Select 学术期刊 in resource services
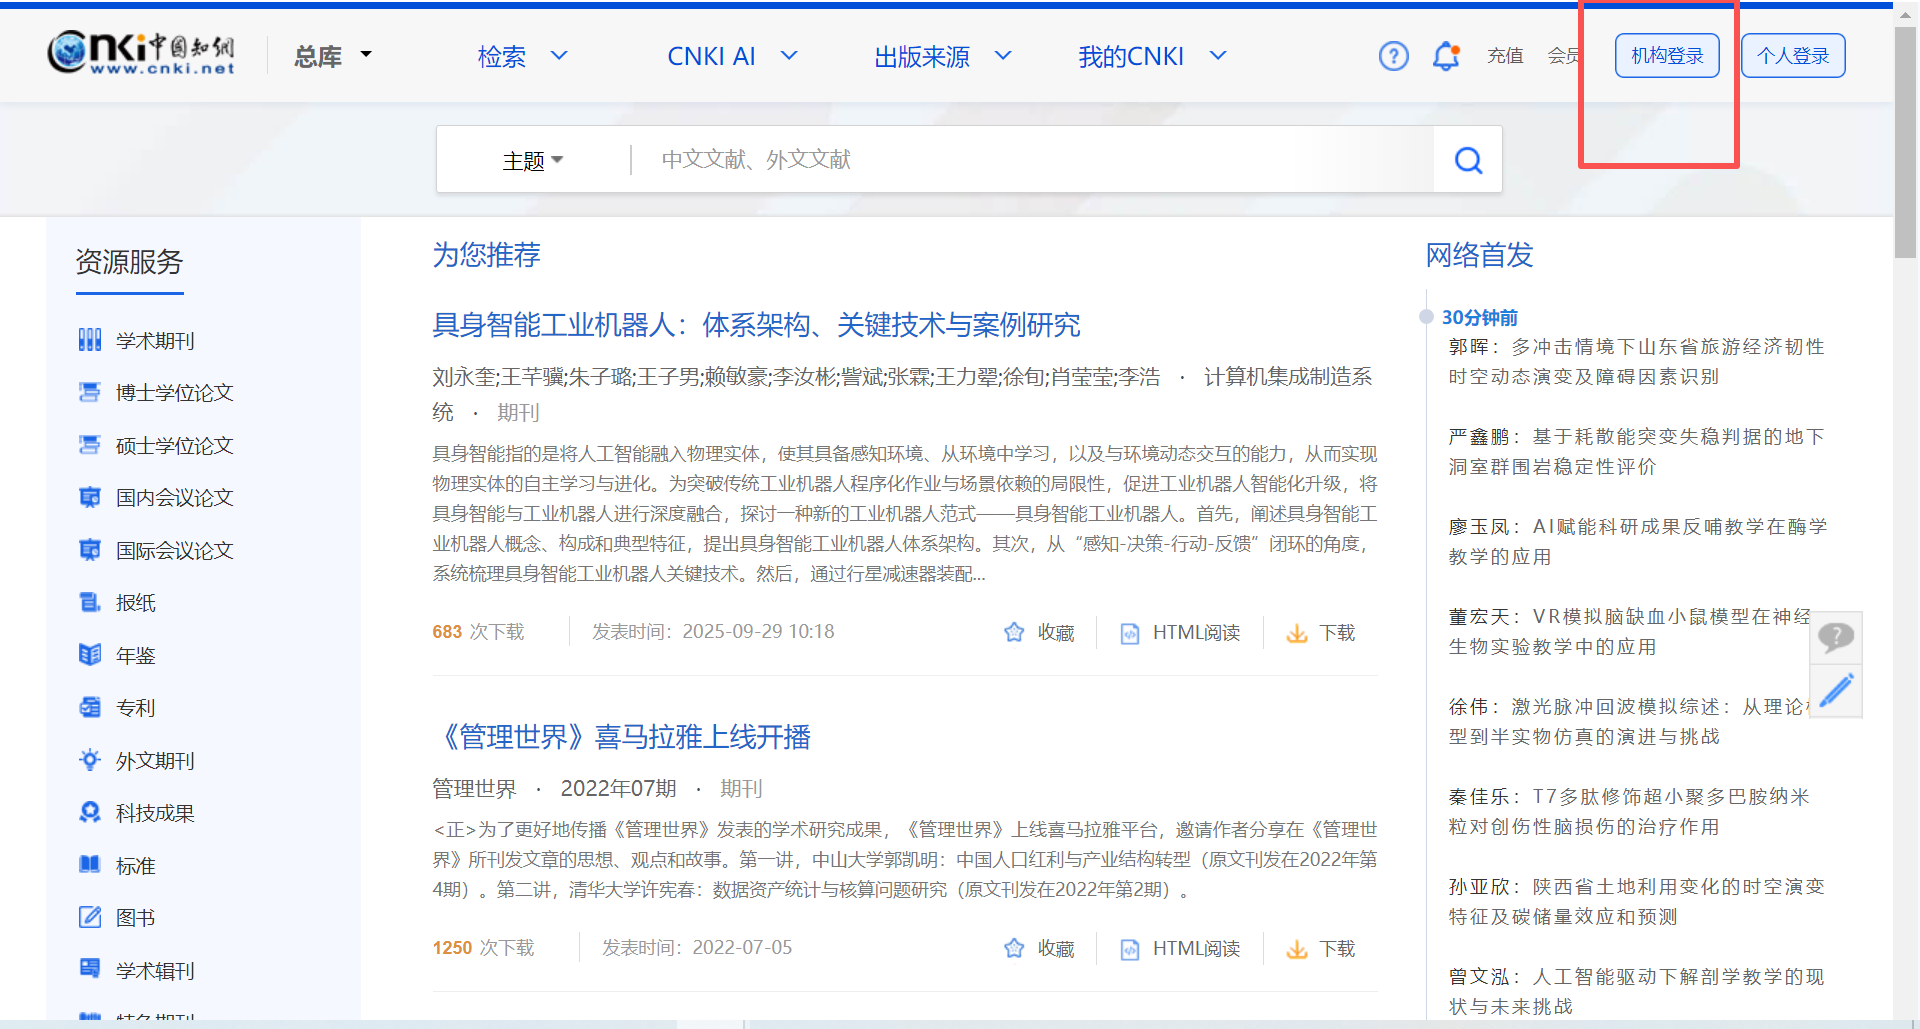 pyautogui.click(x=155, y=341)
